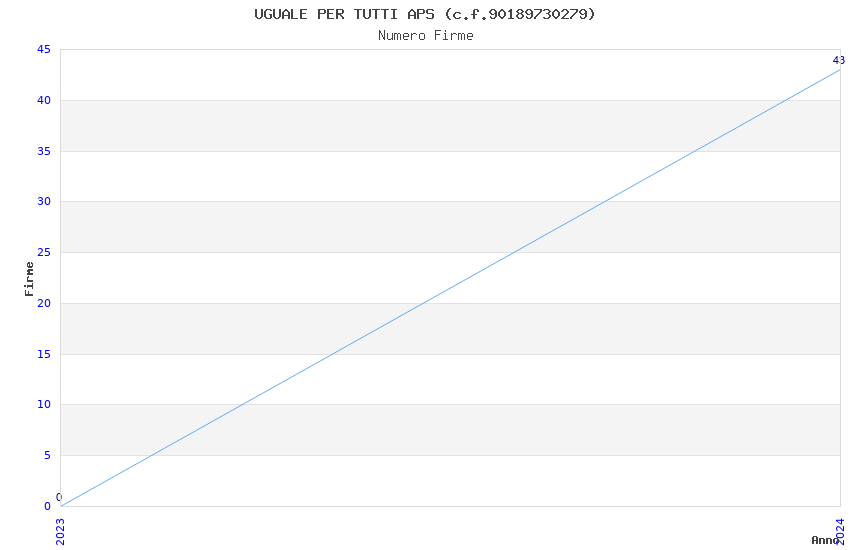Click the data point label 43
850x550 pixels.
(x=838, y=60)
